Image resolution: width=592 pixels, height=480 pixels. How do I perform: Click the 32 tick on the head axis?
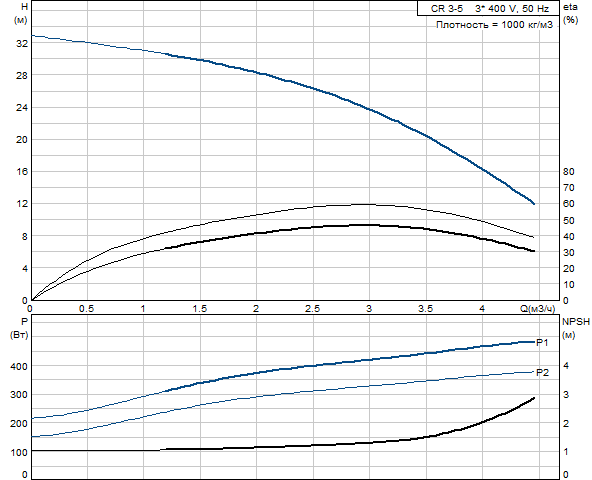pos(22,43)
